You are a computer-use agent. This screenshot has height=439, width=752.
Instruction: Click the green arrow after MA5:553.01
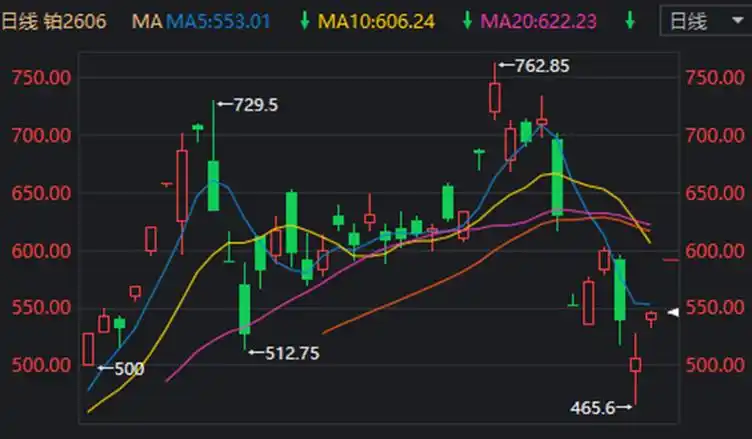click(303, 21)
